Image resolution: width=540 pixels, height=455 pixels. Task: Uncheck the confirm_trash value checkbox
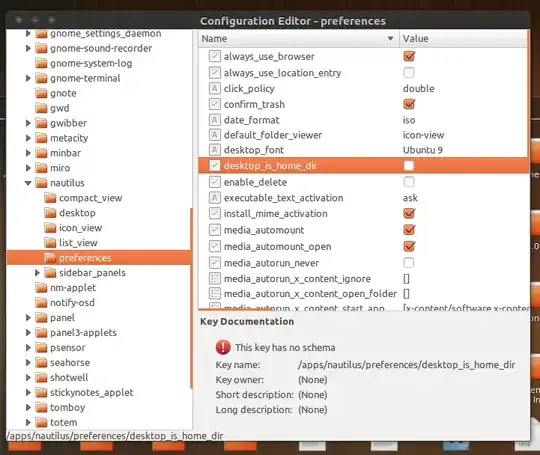tap(409, 104)
